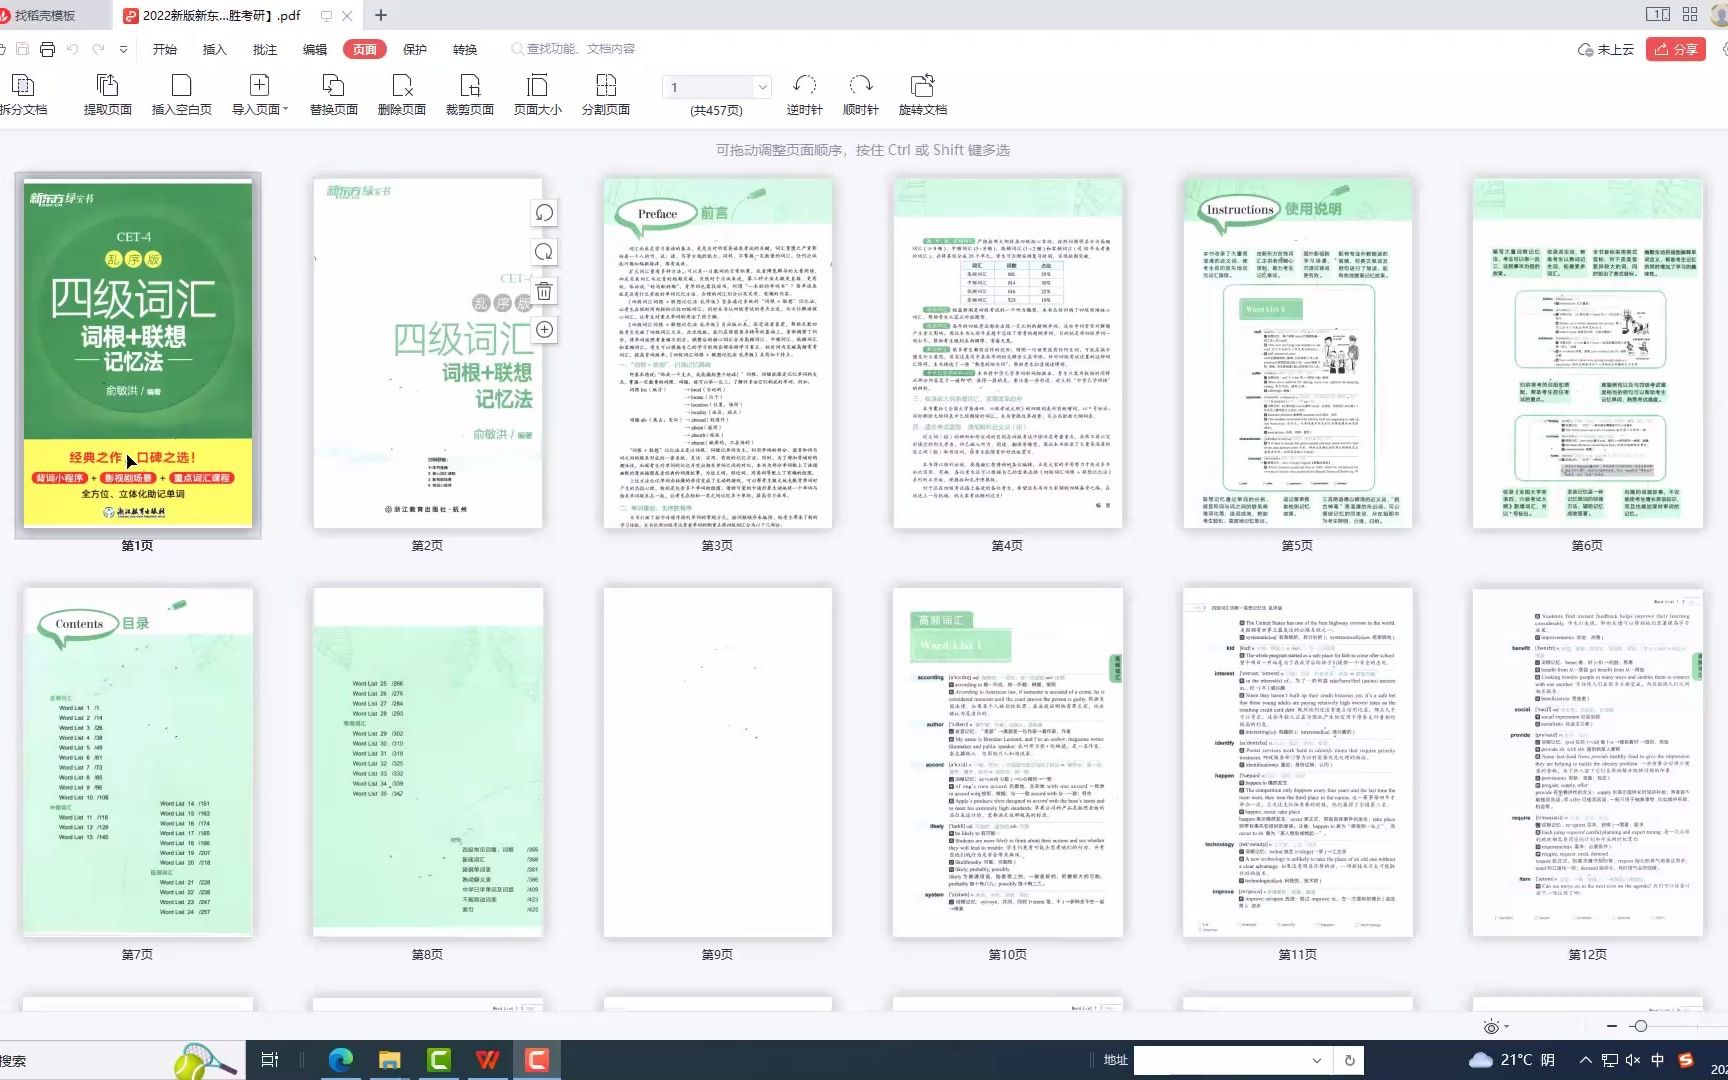Rotate clockwise with 顺时针
The image size is (1728, 1080).
click(860, 95)
